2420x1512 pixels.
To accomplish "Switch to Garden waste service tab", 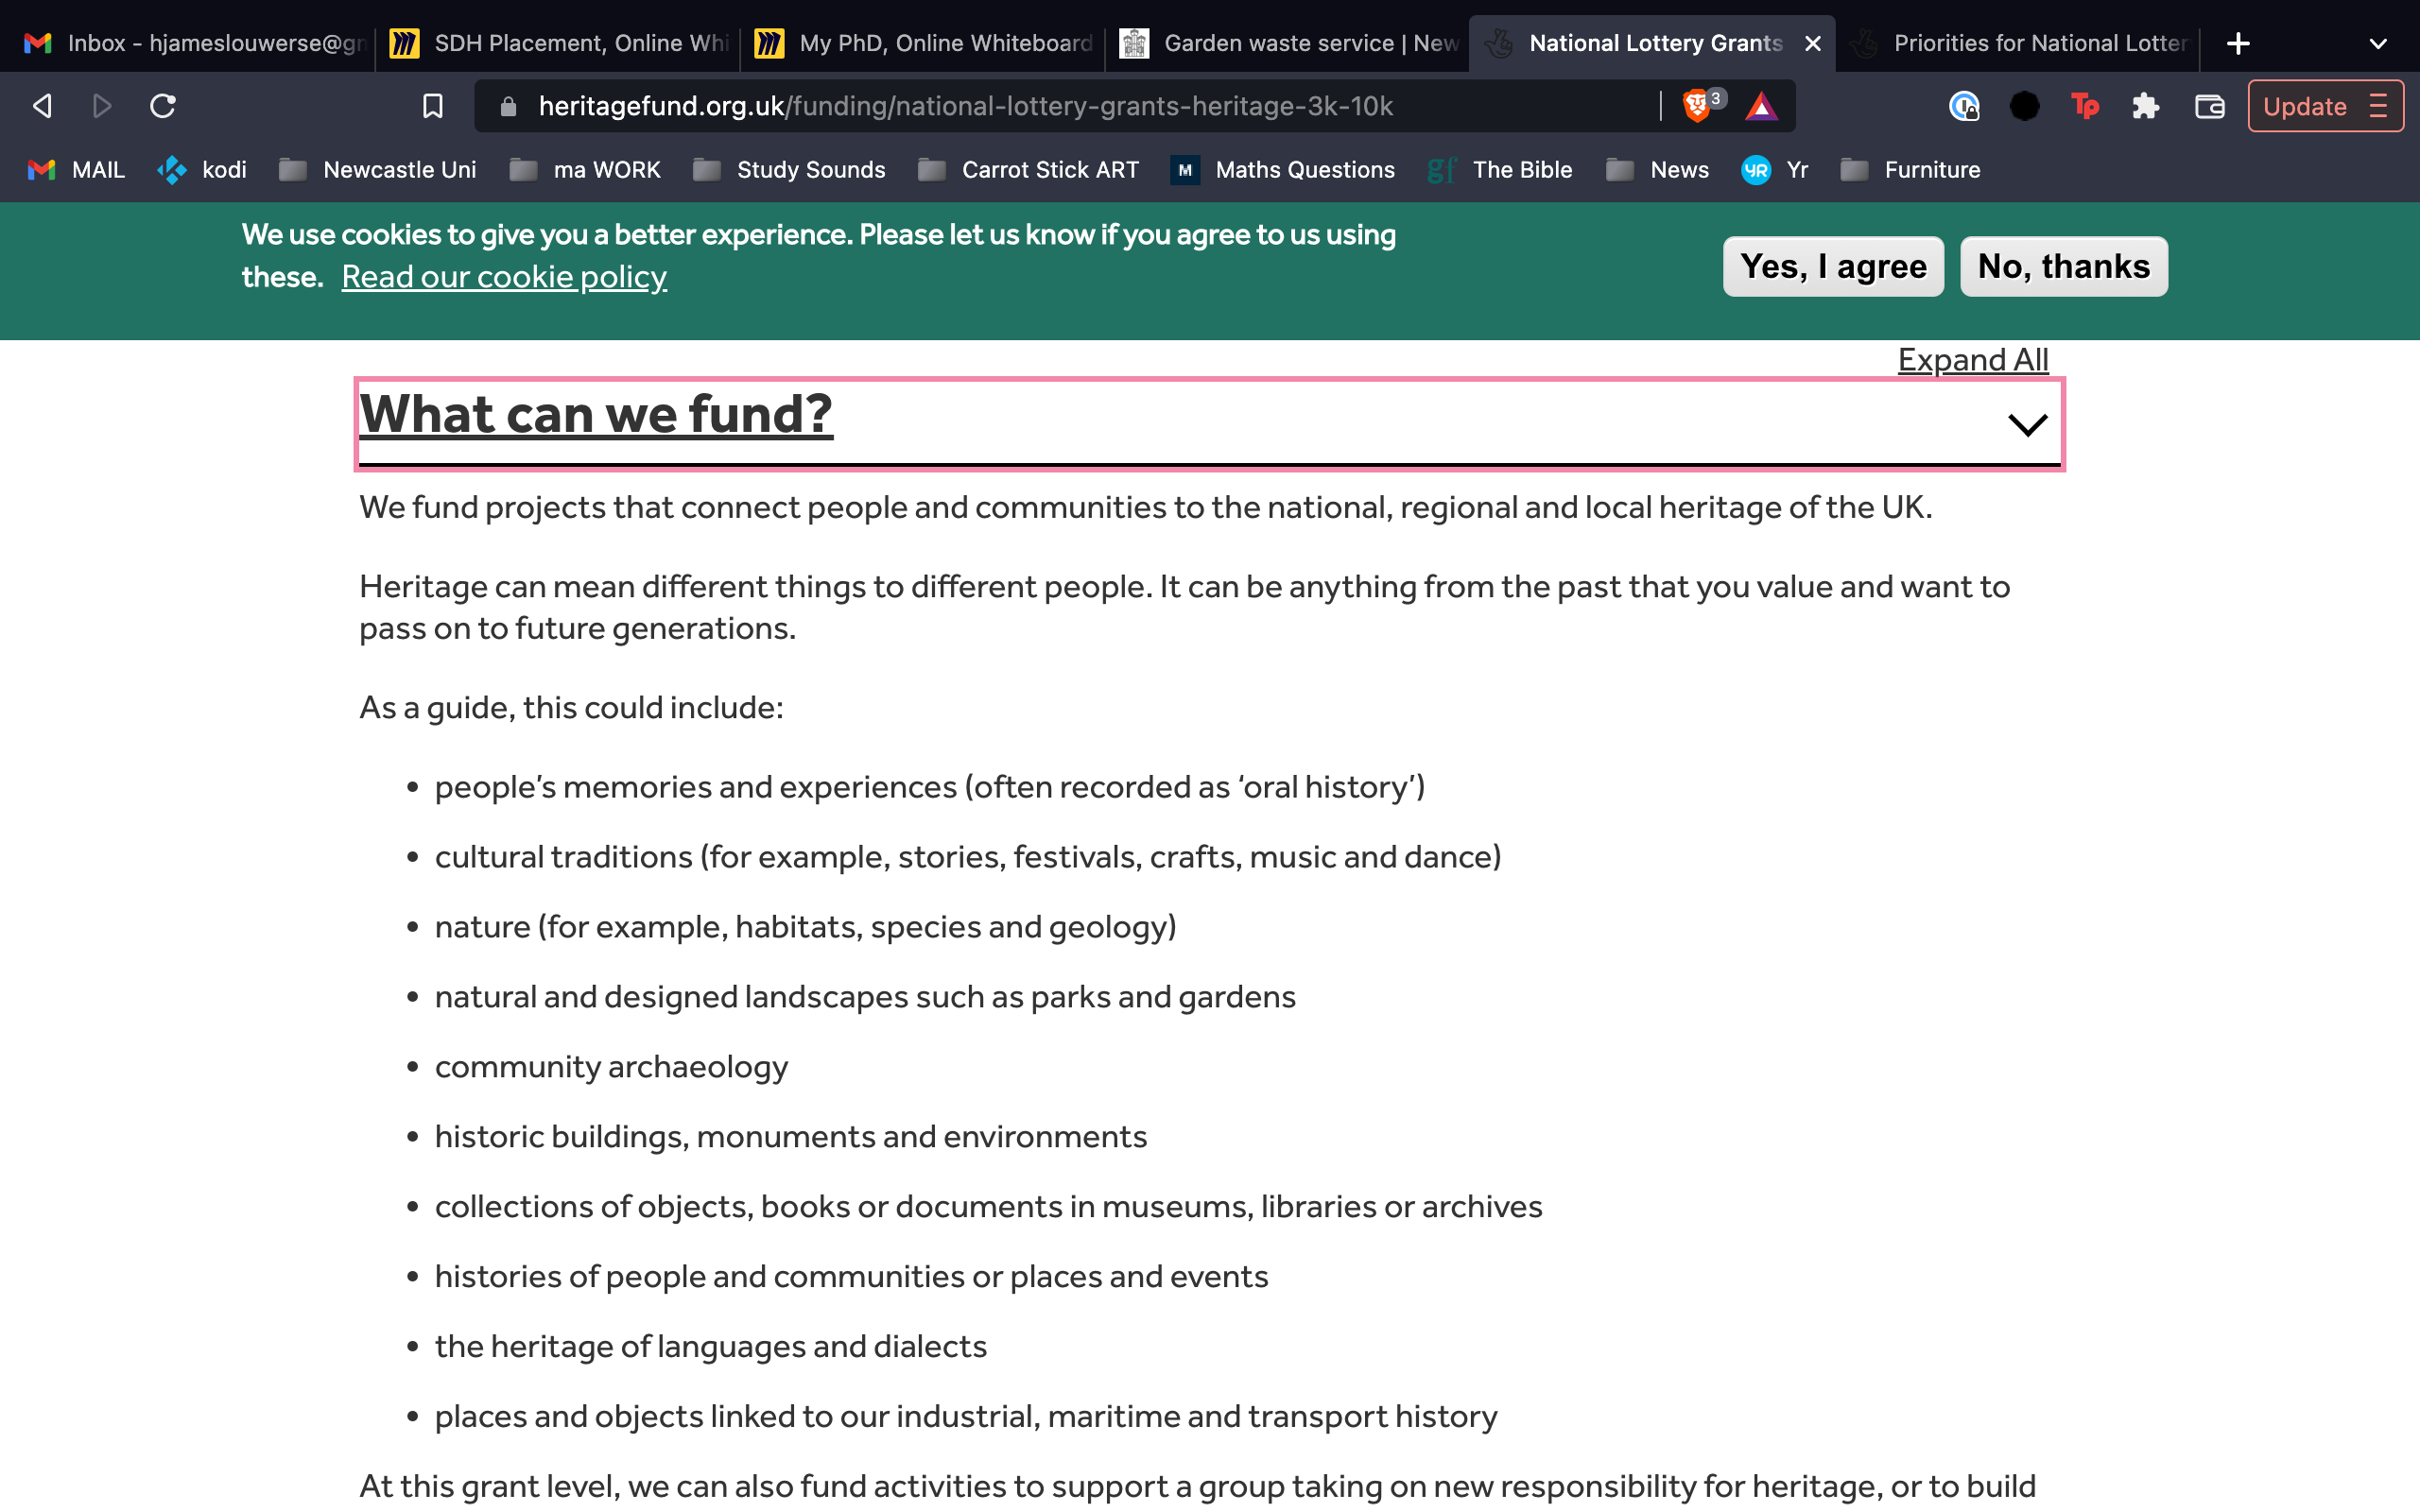I will pyautogui.click(x=1288, y=43).
